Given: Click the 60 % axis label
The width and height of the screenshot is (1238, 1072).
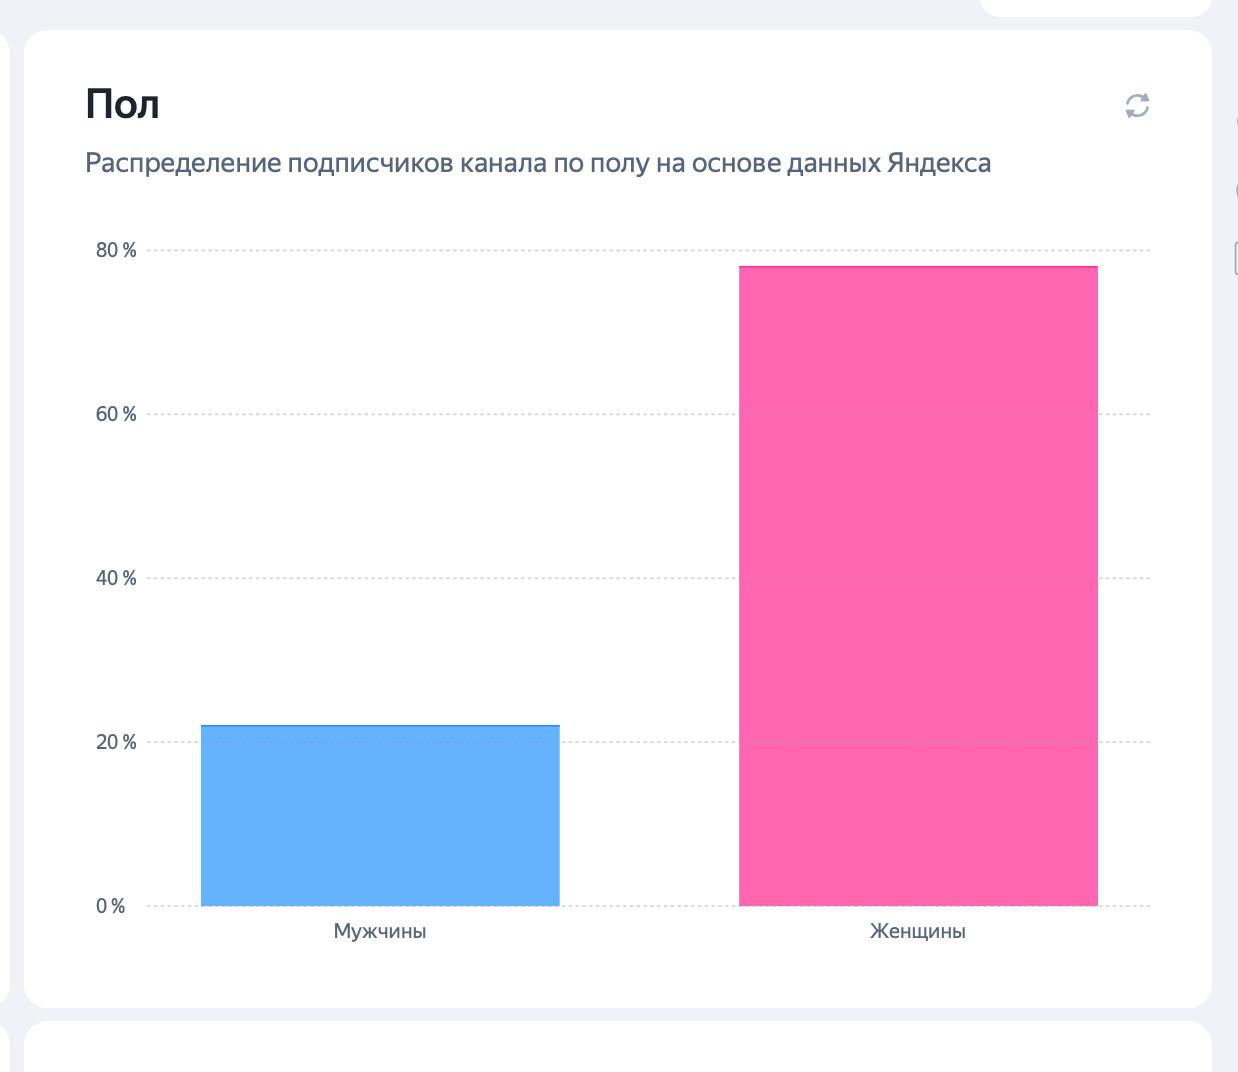Looking at the screenshot, I should point(116,414).
